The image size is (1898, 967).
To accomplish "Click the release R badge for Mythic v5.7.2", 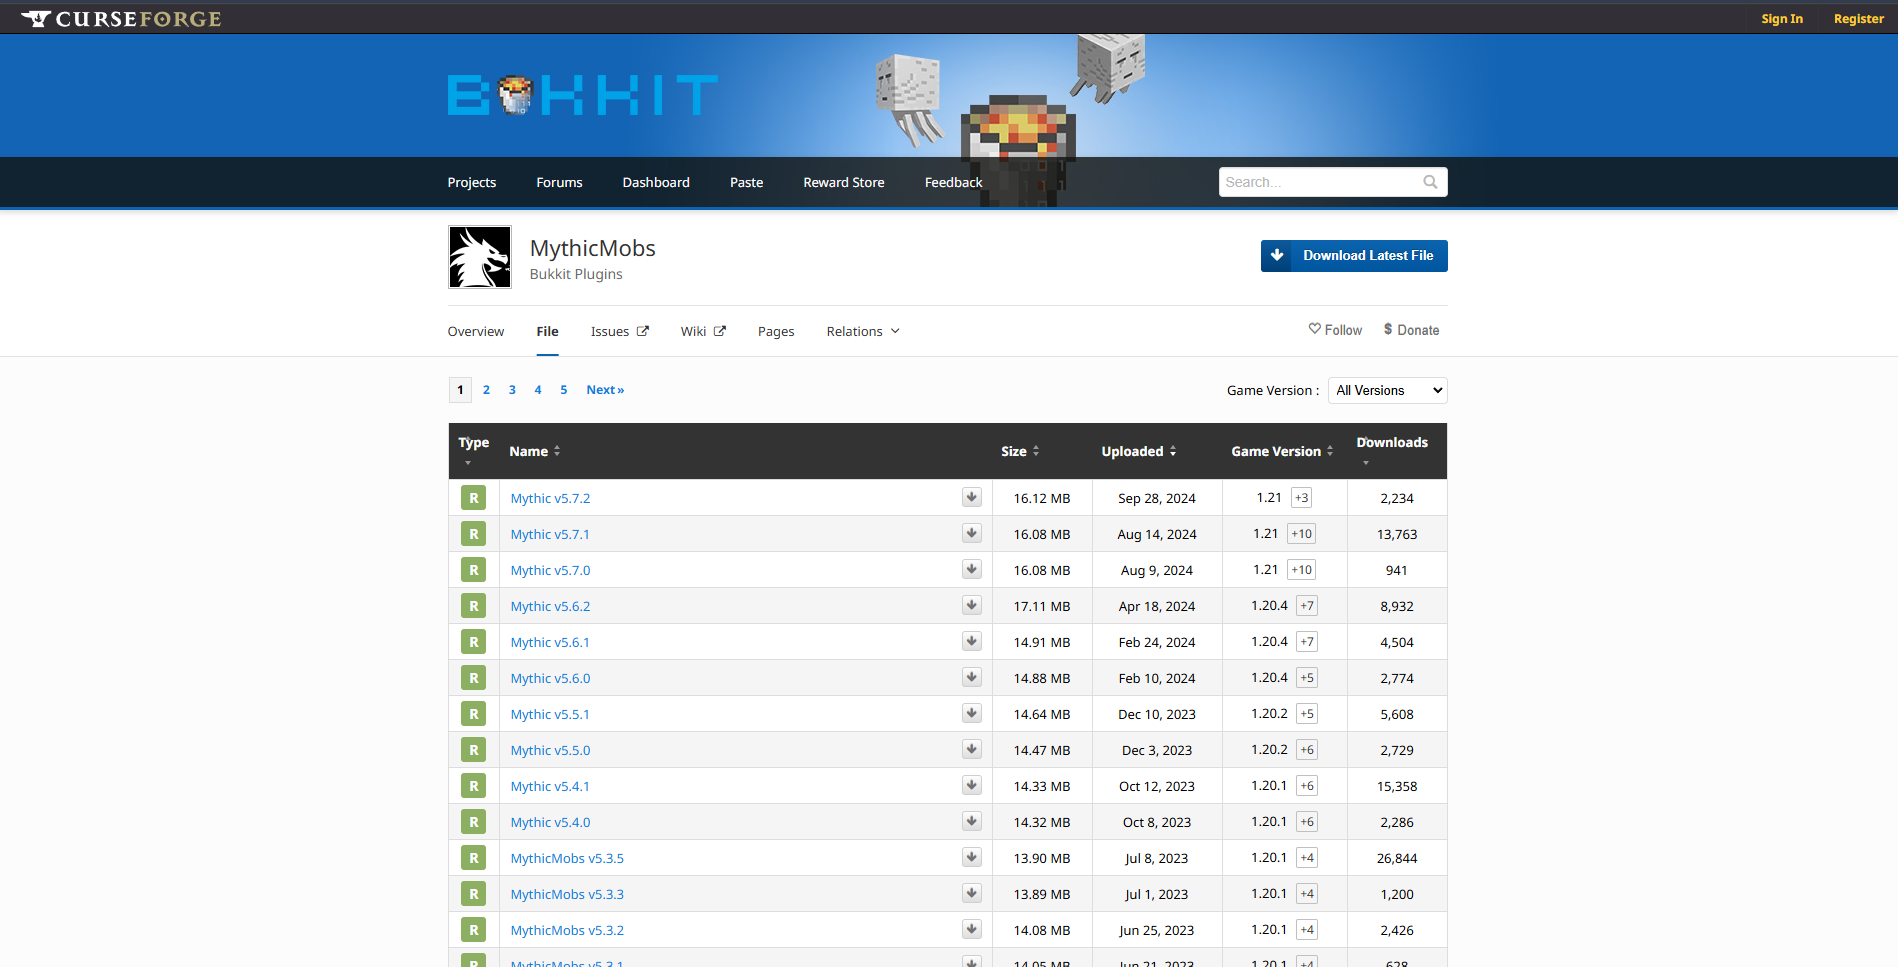I will coord(473,498).
